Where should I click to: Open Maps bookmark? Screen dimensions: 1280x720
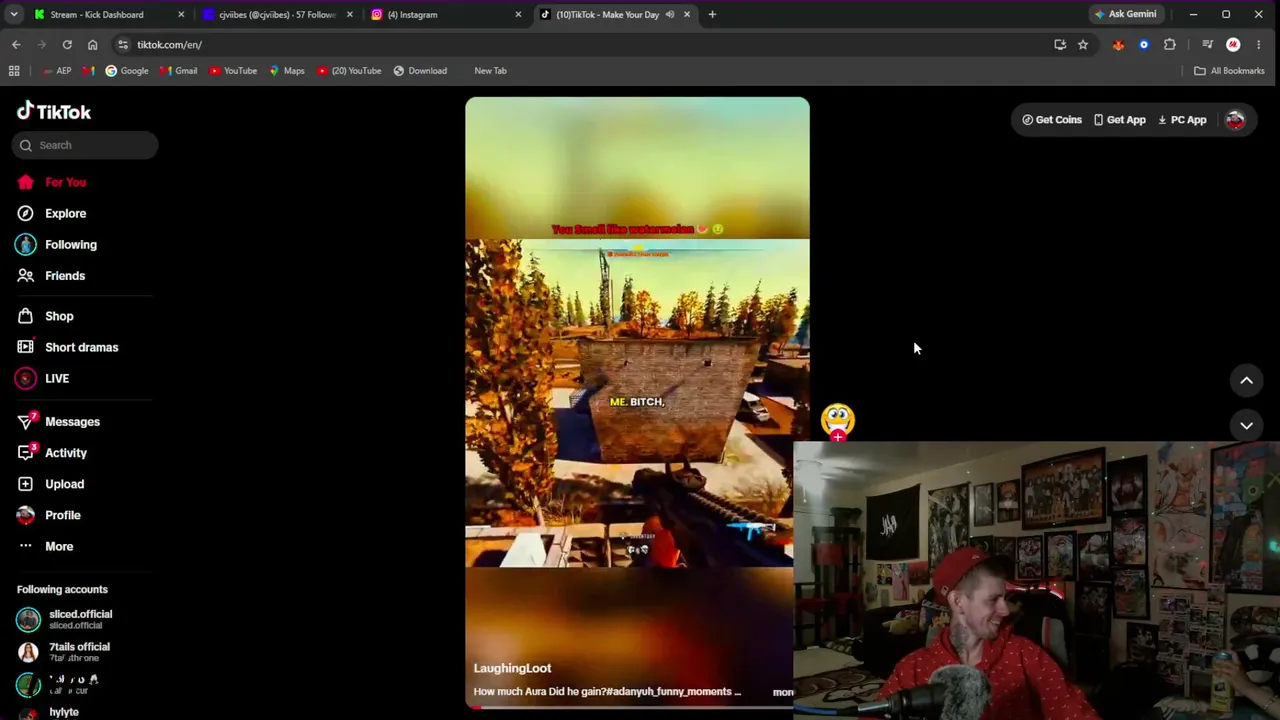coord(287,71)
